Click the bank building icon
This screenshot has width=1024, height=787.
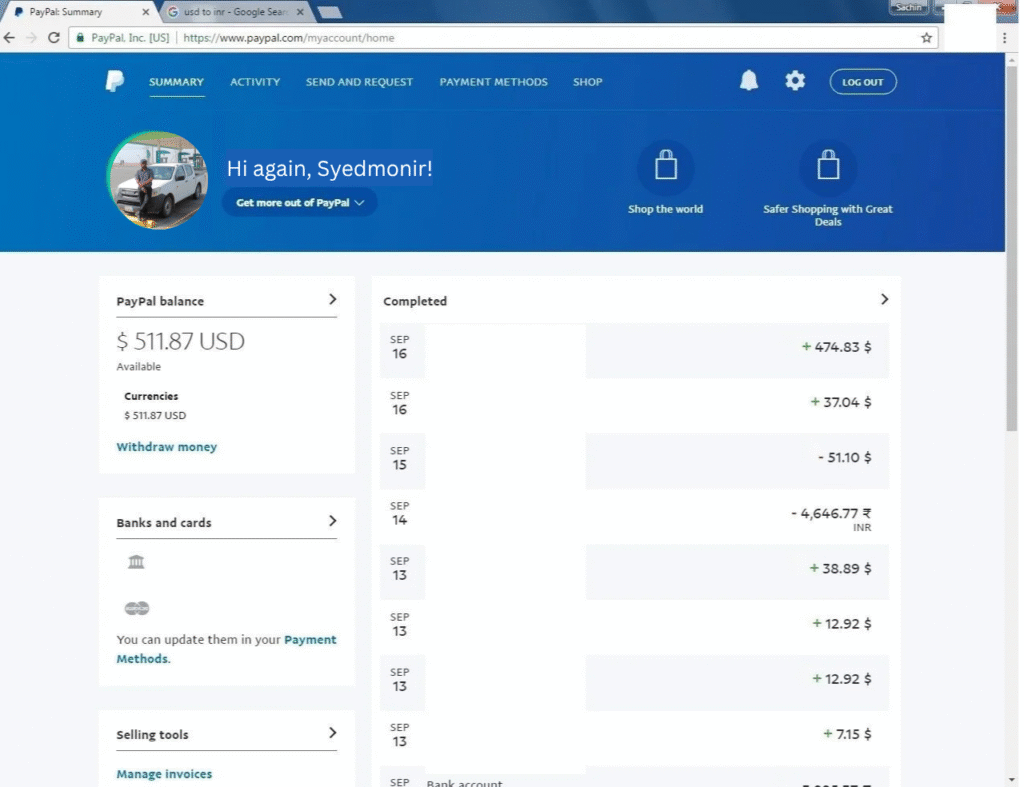(x=136, y=563)
